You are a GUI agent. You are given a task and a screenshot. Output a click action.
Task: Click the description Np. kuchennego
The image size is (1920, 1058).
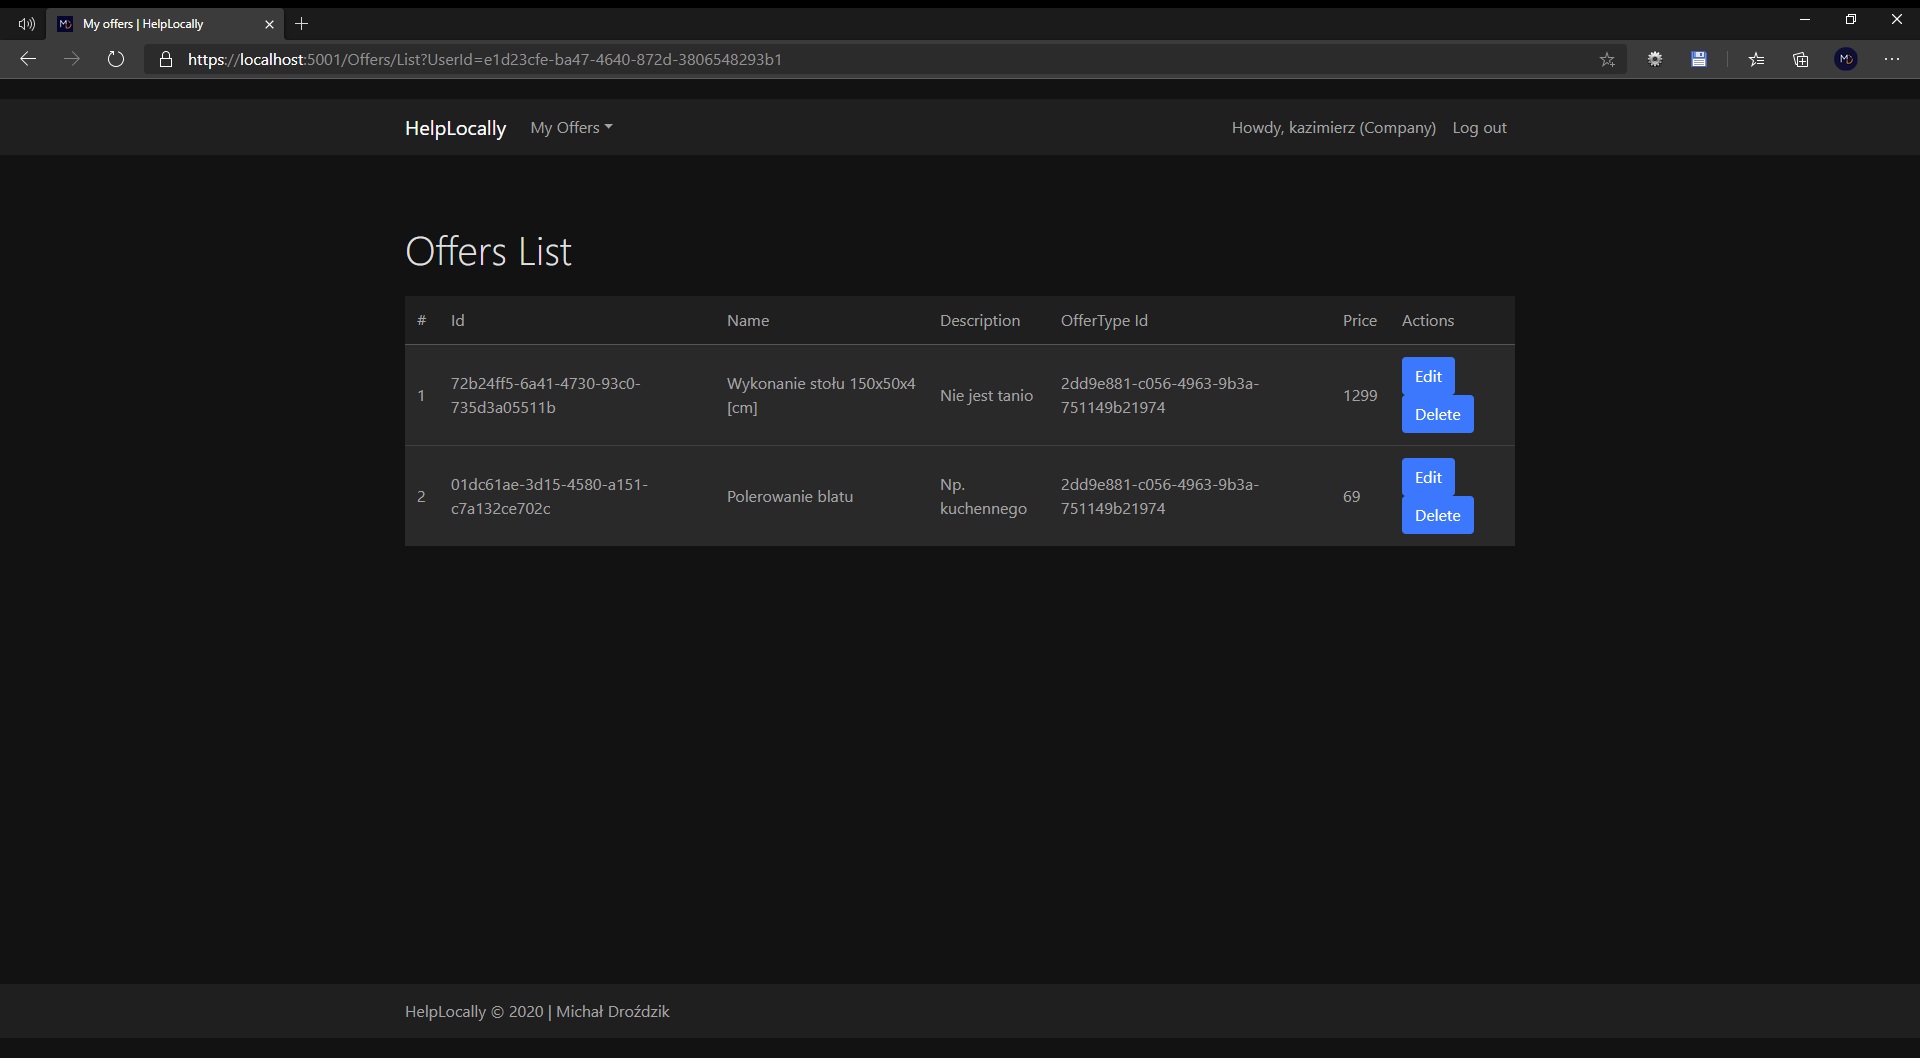983,496
